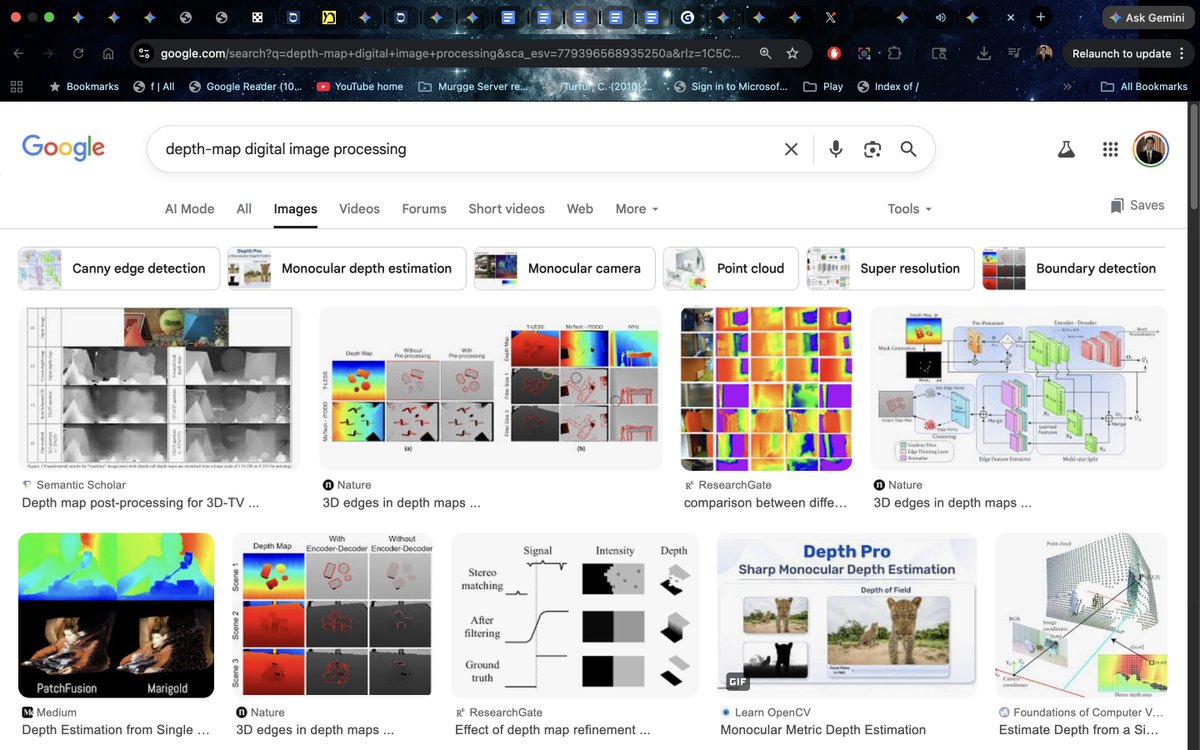Select the Short videos tab

click(x=507, y=208)
